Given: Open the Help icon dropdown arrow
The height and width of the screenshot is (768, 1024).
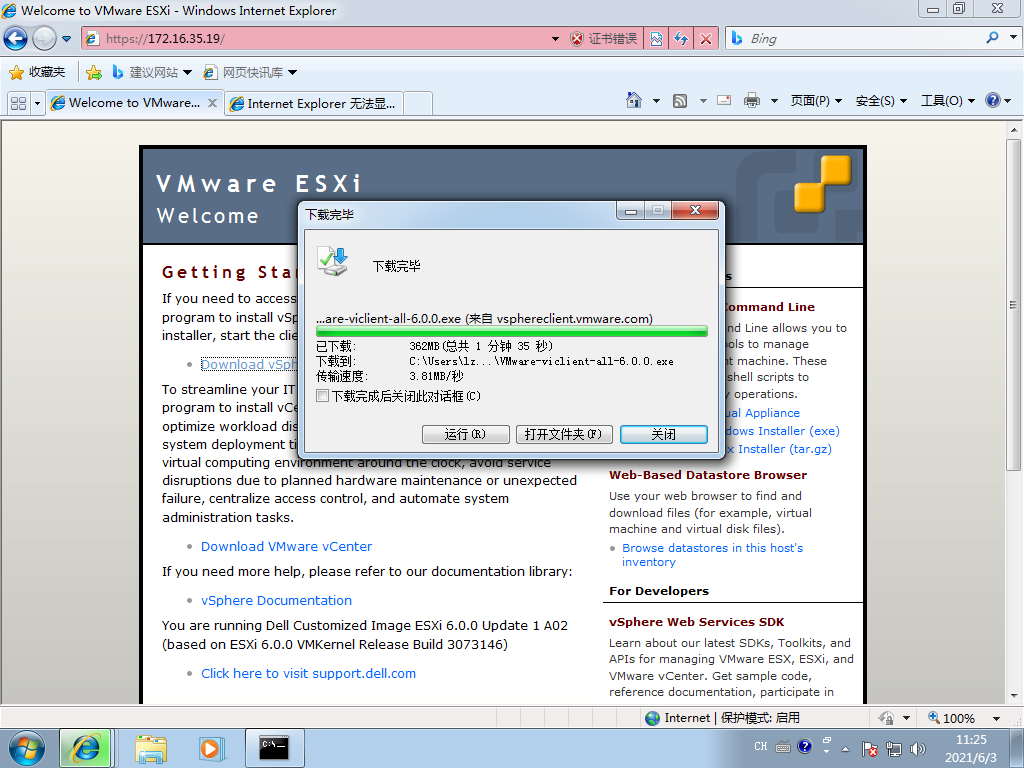Looking at the screenshot, I should (x=1008, y=101).
